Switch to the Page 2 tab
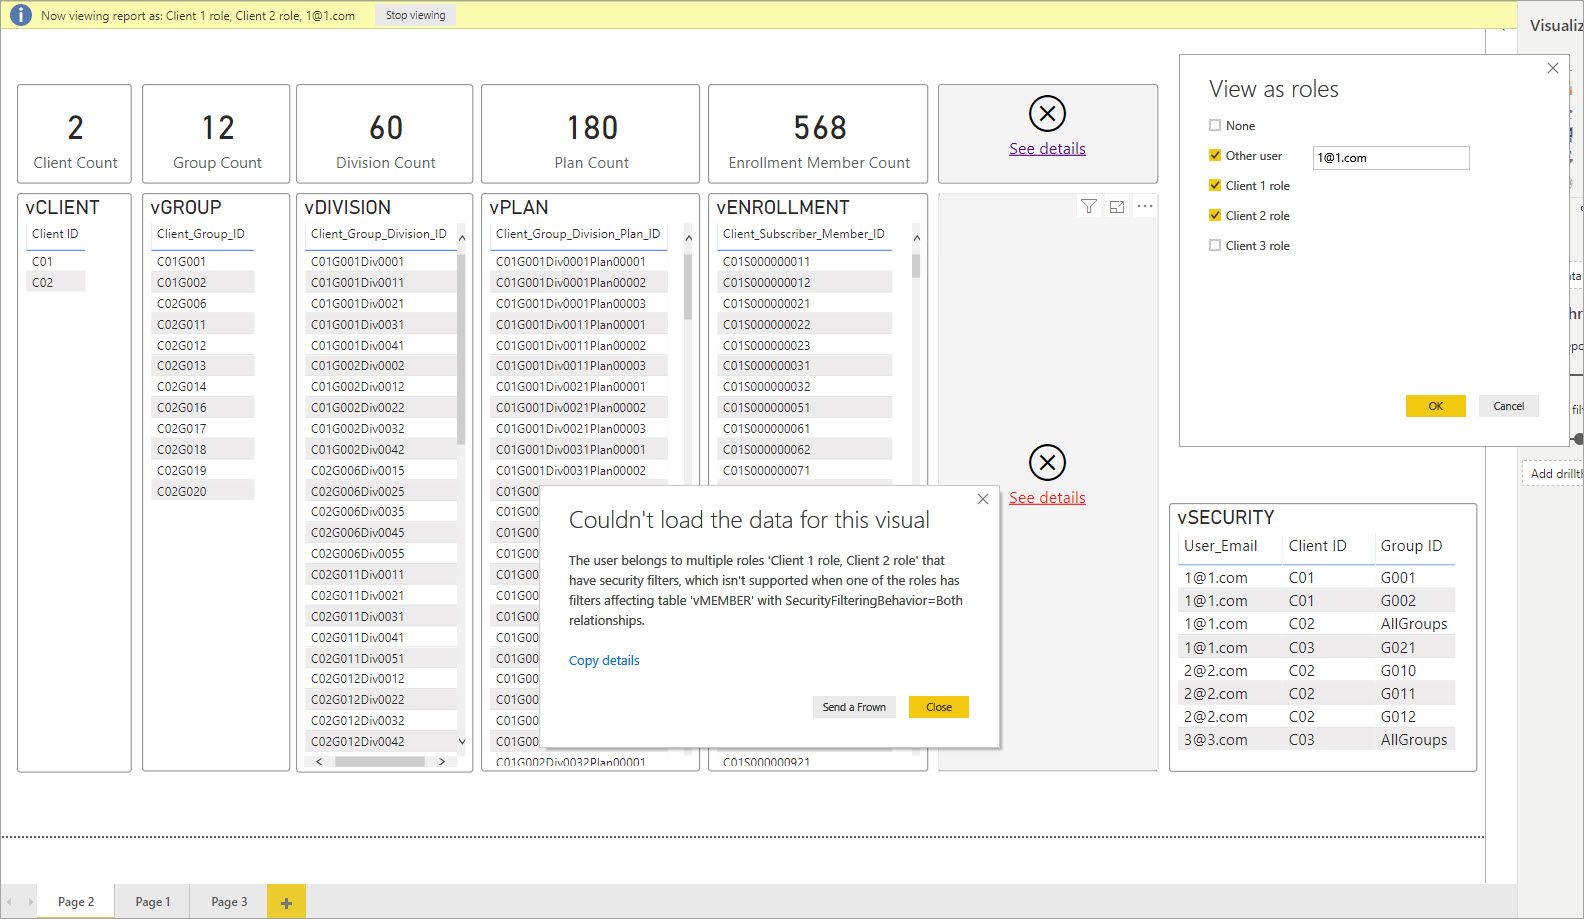1584x919 pixels. coord(76,902)
